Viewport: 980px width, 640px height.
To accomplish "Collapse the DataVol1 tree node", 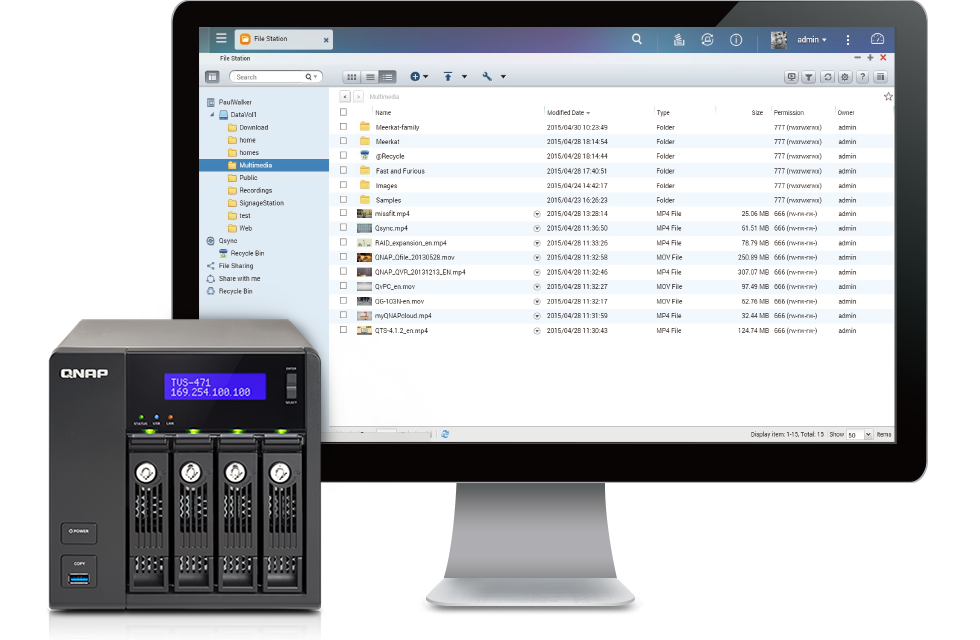I will tap(212, 114).
